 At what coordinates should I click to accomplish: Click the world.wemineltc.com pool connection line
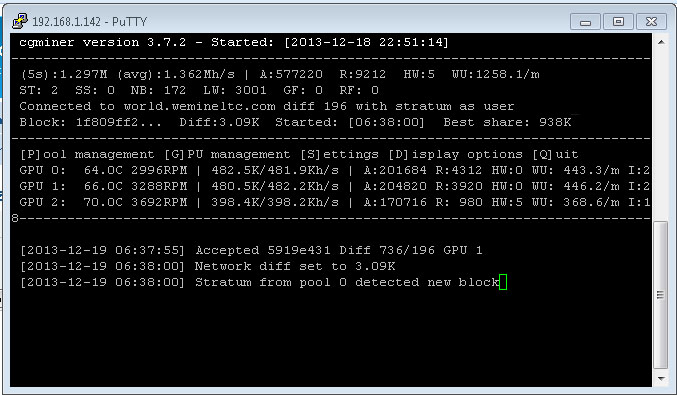[x=267, y=106]
